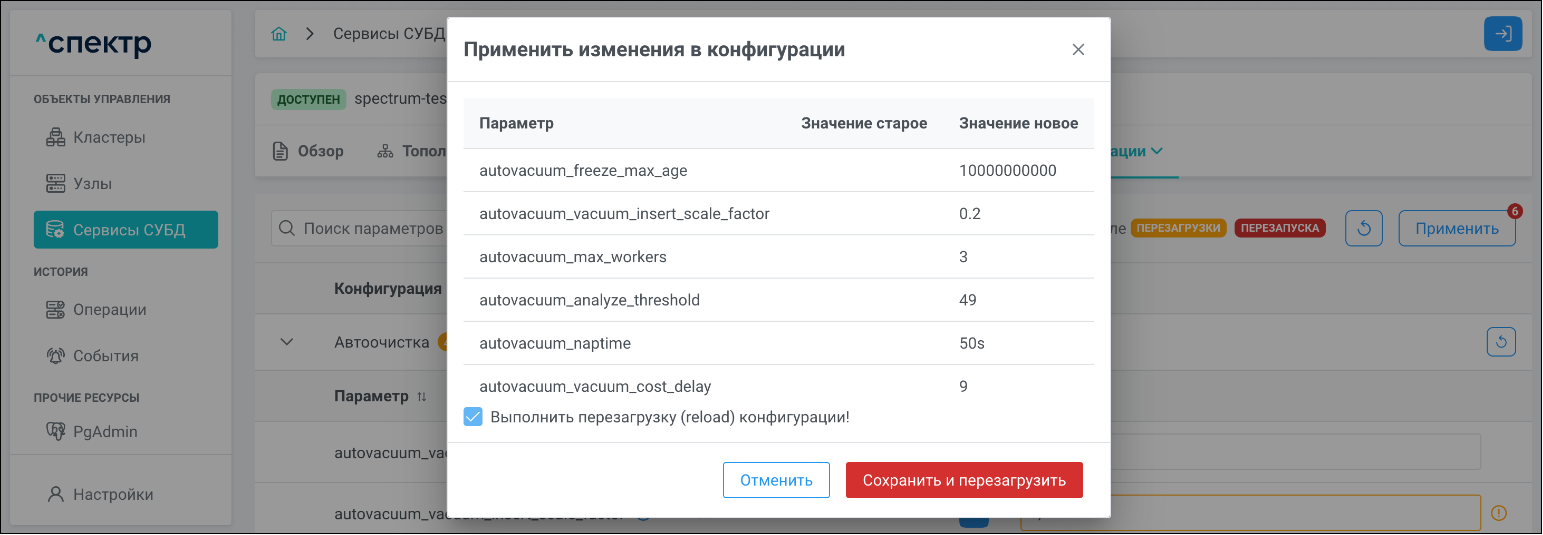Click the Значение новое column header
This screenshot has height=535, width=1543.
pos(1018,123)
